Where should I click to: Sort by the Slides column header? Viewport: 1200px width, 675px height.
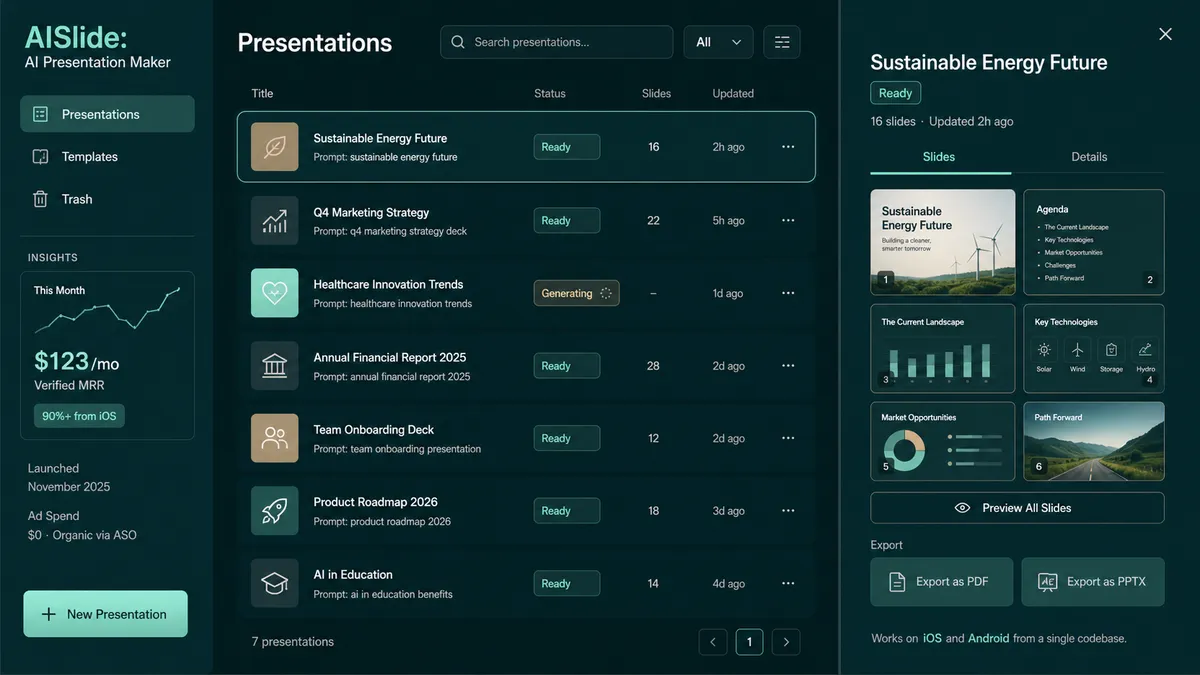[x=656, y=93]
